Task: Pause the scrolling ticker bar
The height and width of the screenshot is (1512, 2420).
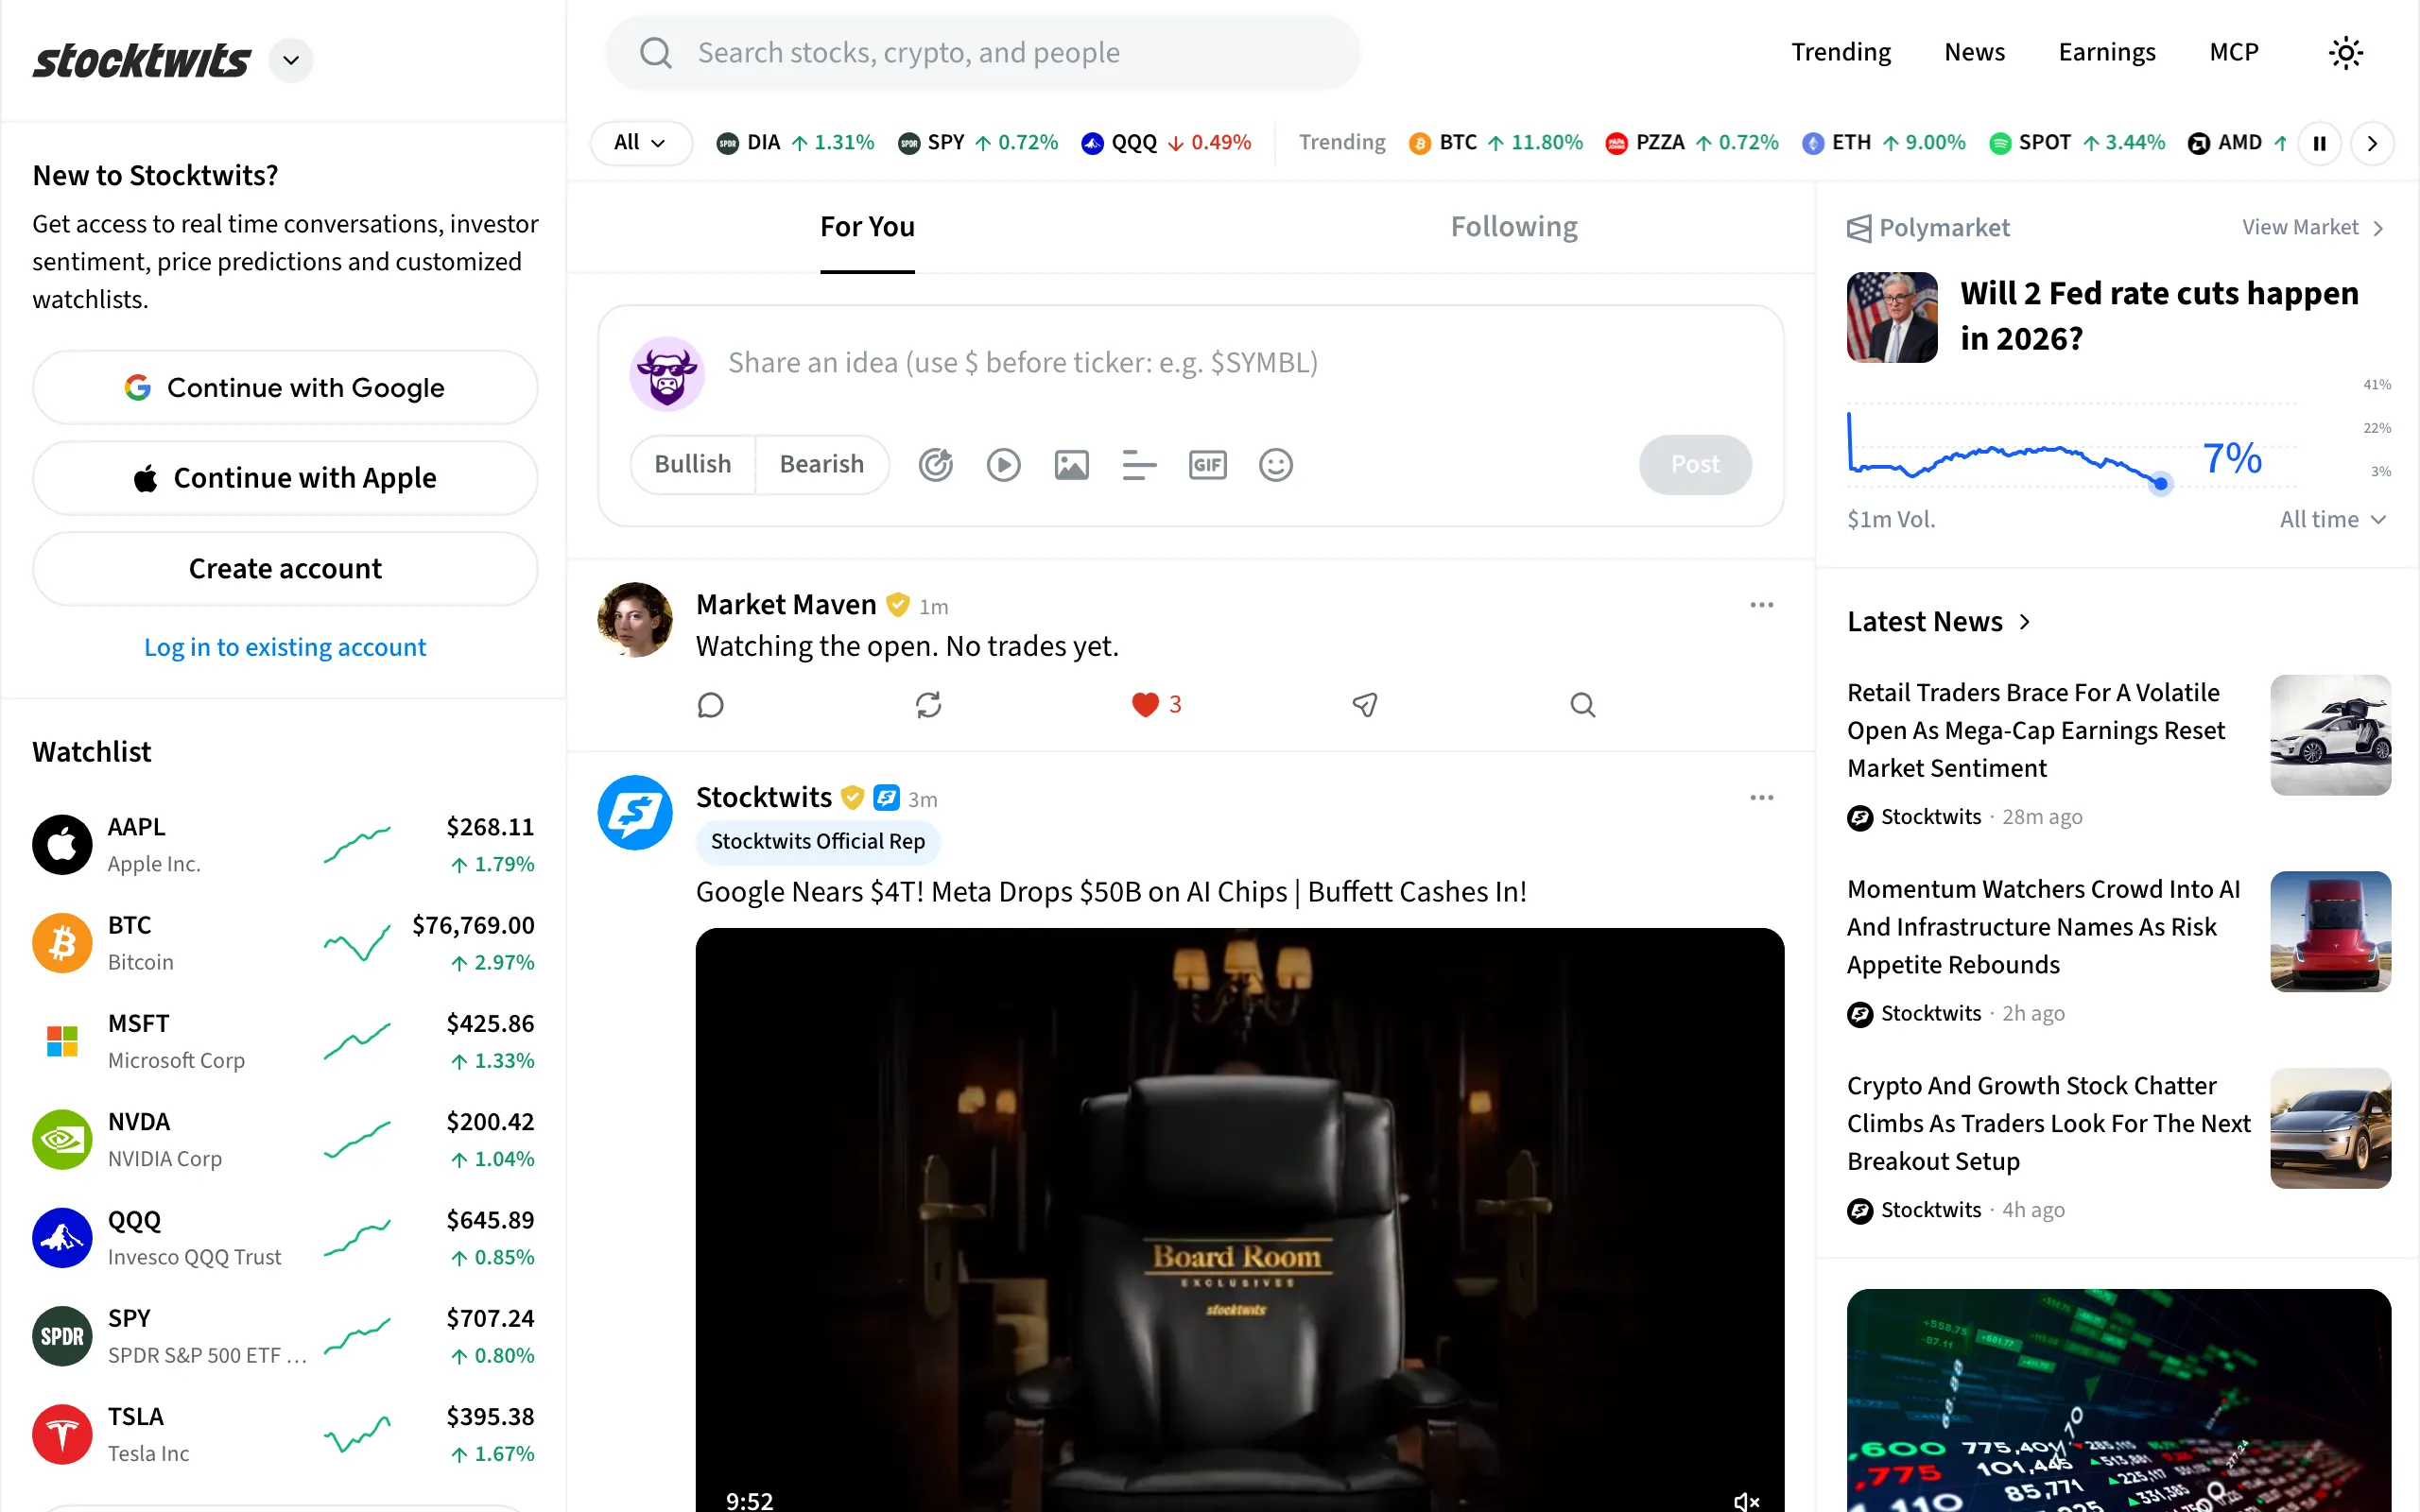Action: 2319,143
